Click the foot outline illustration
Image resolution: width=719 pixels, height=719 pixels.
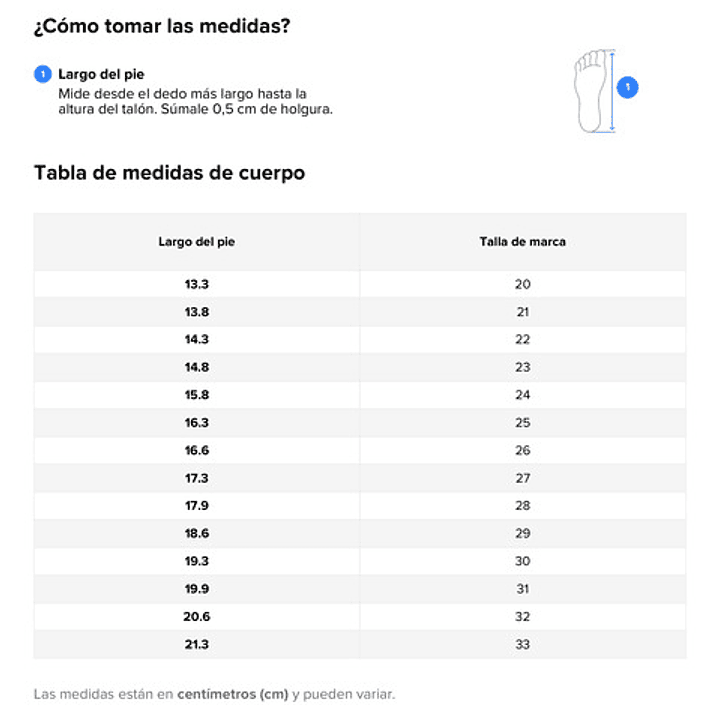592,91
